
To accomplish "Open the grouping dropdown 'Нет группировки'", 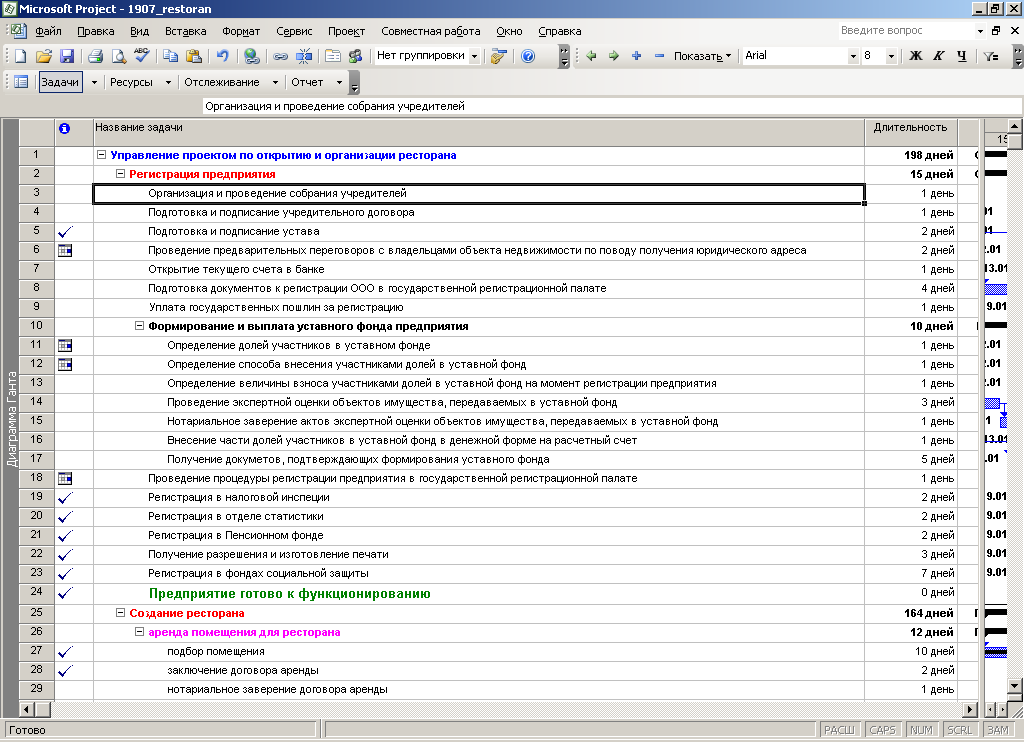I will 475,56.
